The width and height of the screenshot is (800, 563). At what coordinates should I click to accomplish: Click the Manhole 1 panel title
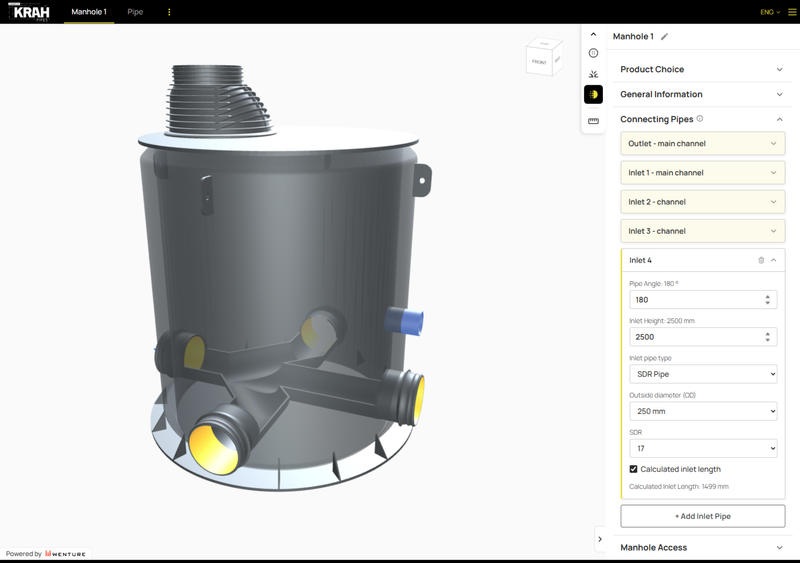pyautogui.click(x=633, y=36)
